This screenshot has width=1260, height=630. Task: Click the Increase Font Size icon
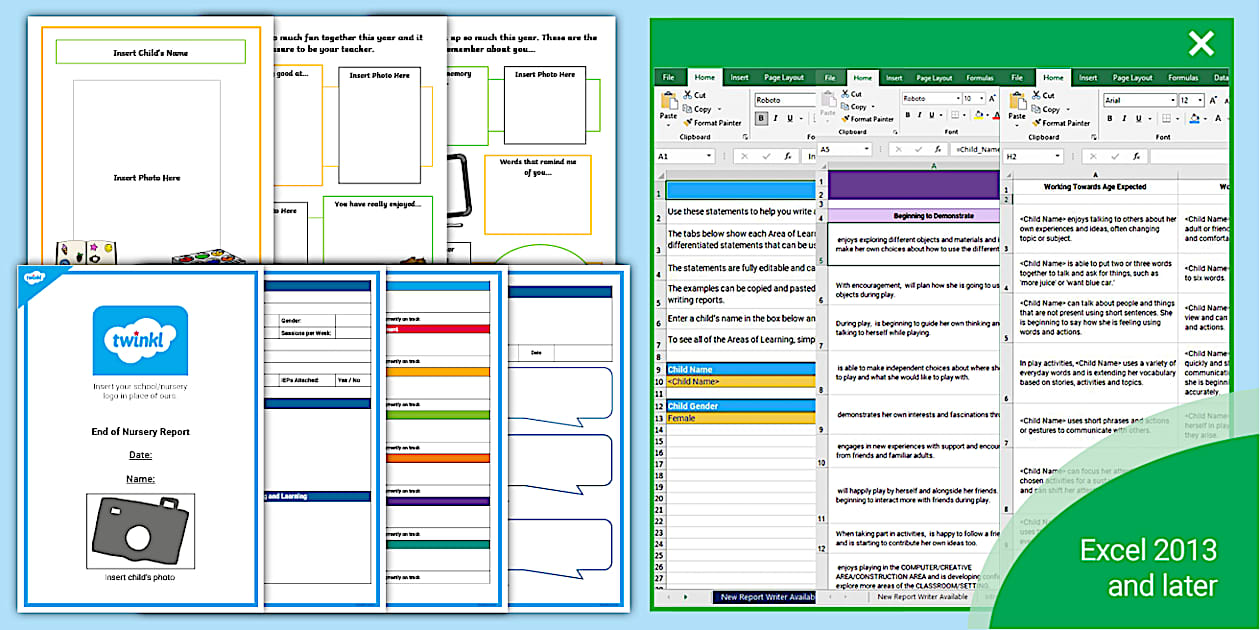coord(1214,99)
